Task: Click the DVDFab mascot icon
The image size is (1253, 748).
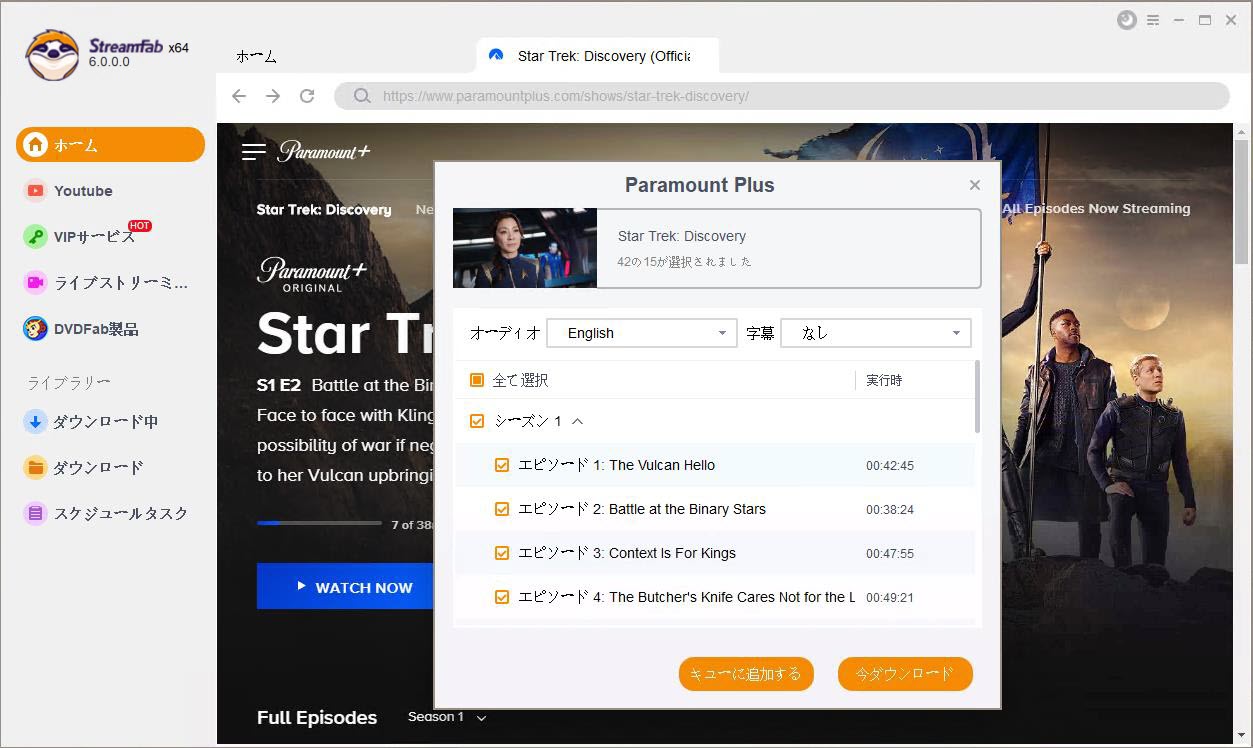Action: 35,329
